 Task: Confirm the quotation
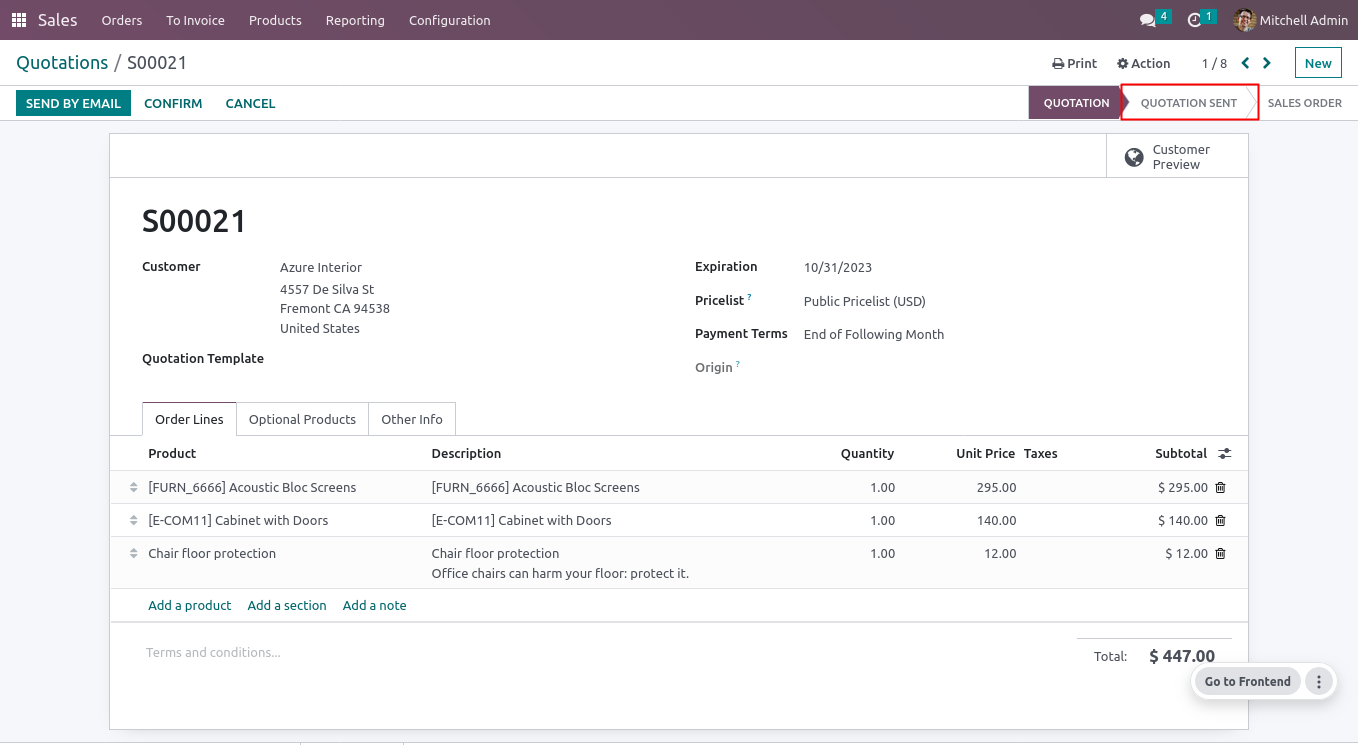173,103
